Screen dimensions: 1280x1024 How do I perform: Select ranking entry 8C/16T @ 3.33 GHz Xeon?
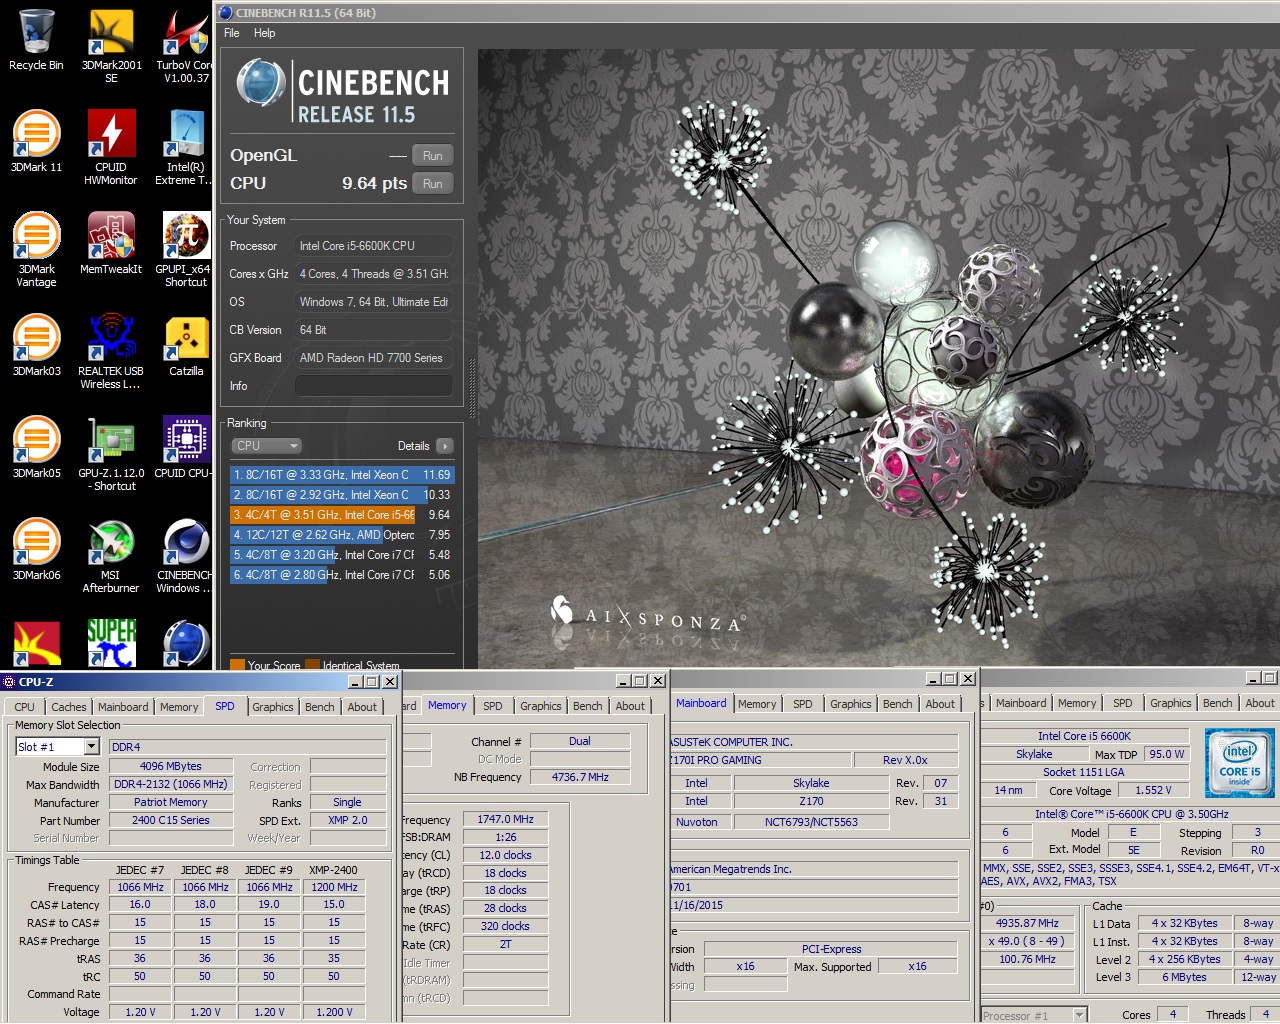pos(342,475)
